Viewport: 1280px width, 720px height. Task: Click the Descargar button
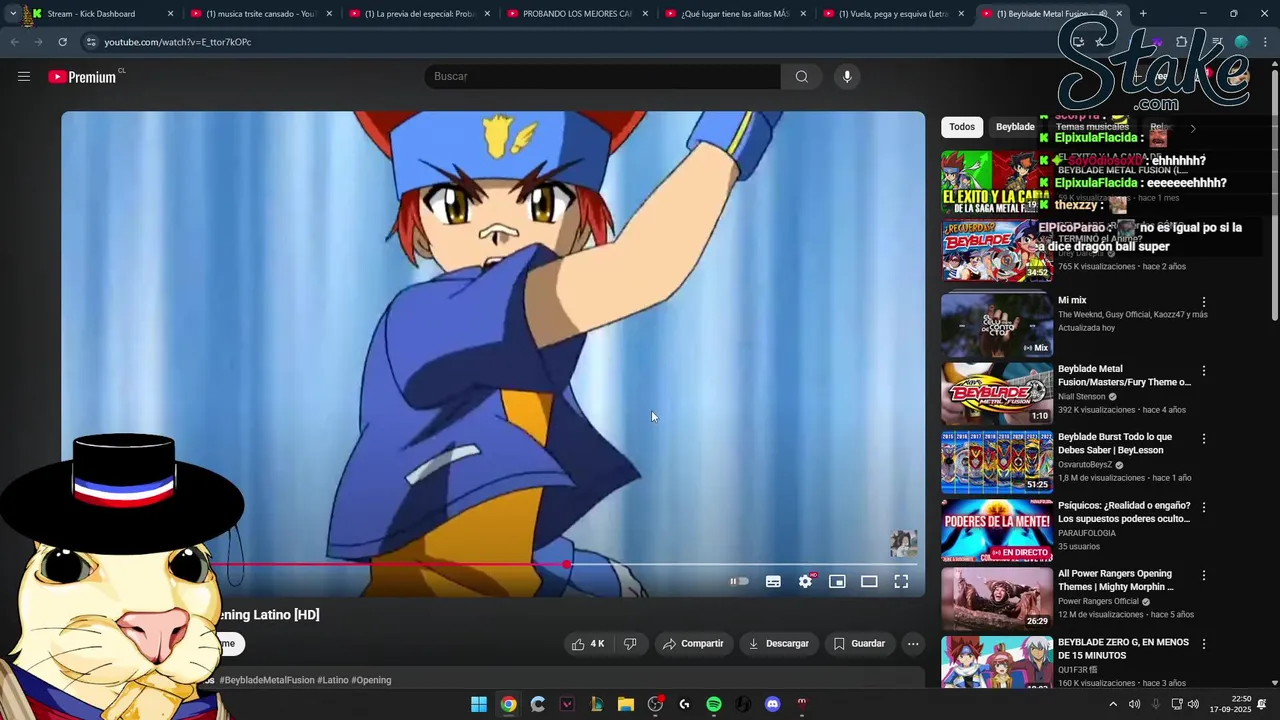(x=778, y=644)
